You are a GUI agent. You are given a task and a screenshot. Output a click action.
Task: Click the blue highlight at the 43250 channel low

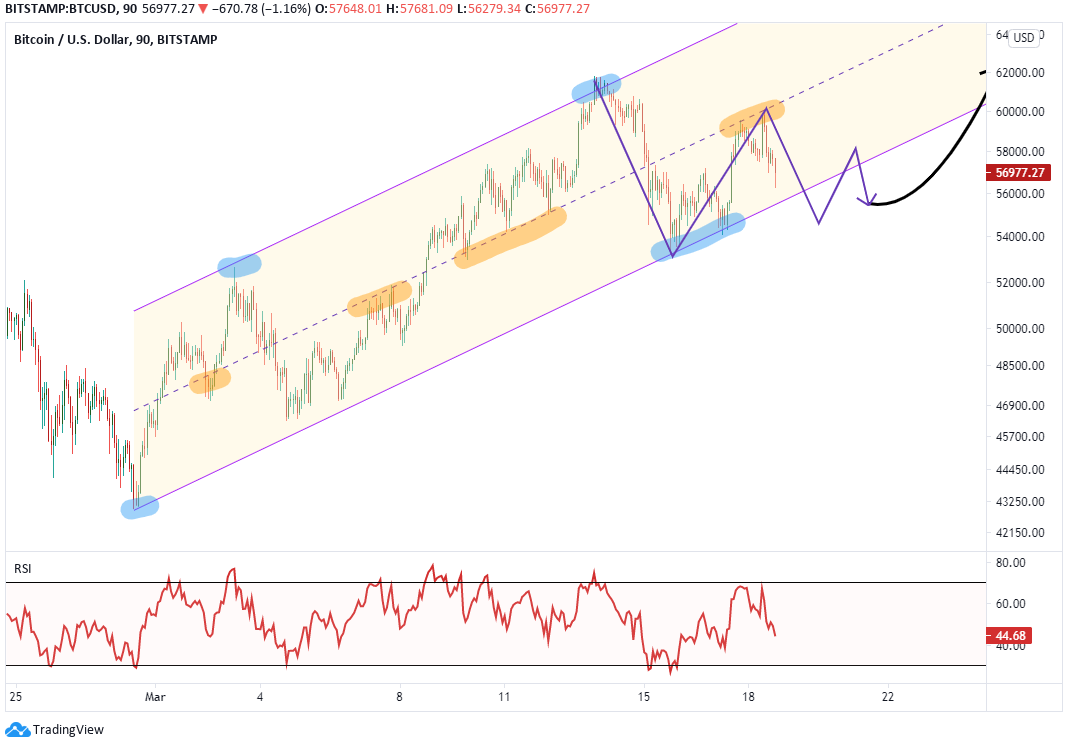click(x=140, y=507)
